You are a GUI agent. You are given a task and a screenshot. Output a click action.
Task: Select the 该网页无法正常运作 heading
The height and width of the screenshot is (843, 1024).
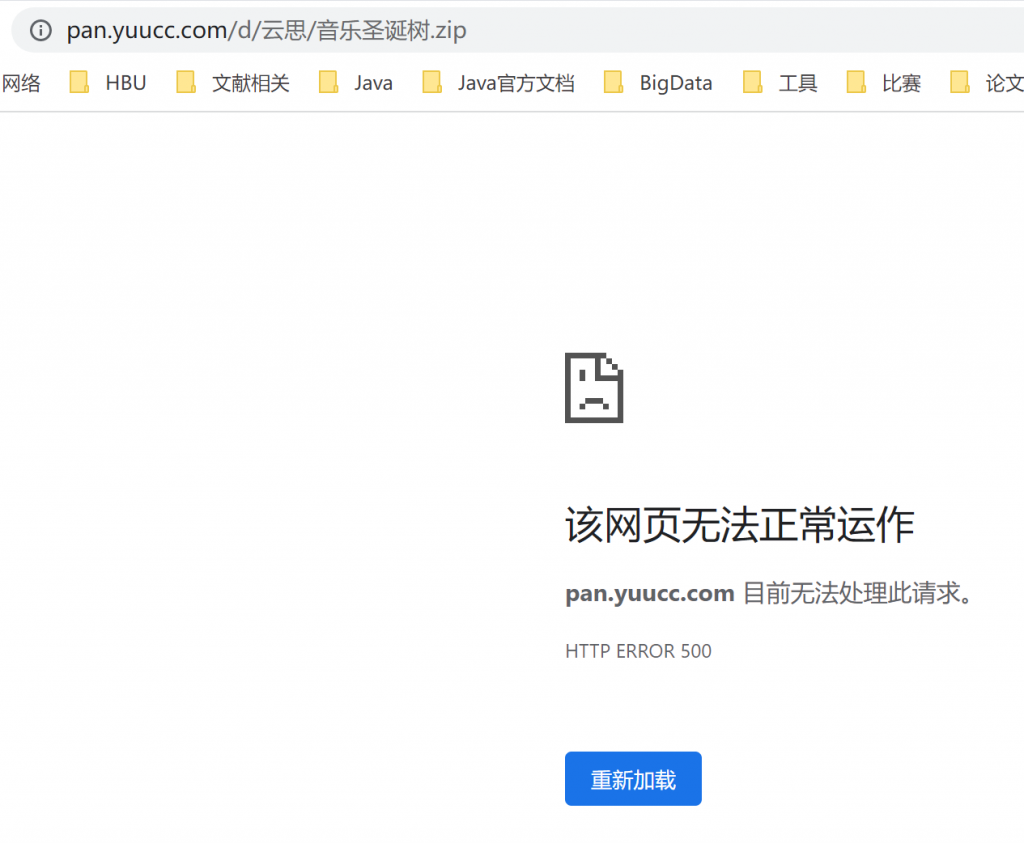(740, 524)
